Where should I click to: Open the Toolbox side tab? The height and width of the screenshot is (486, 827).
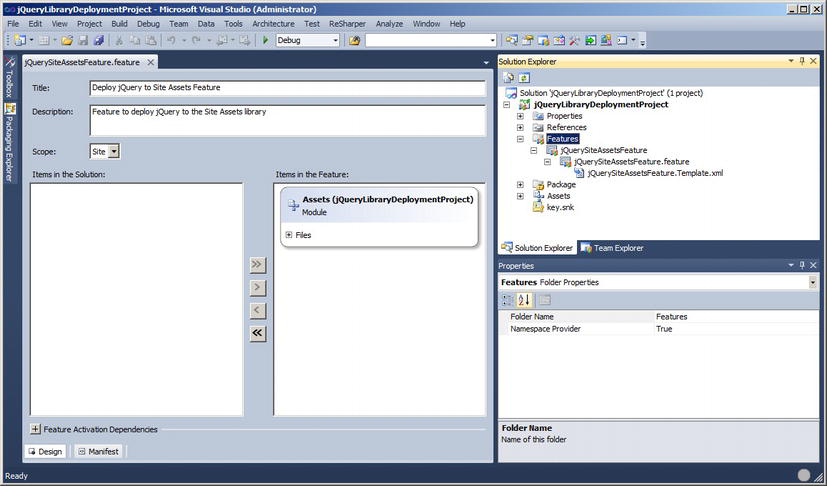(x=9, y=77)
